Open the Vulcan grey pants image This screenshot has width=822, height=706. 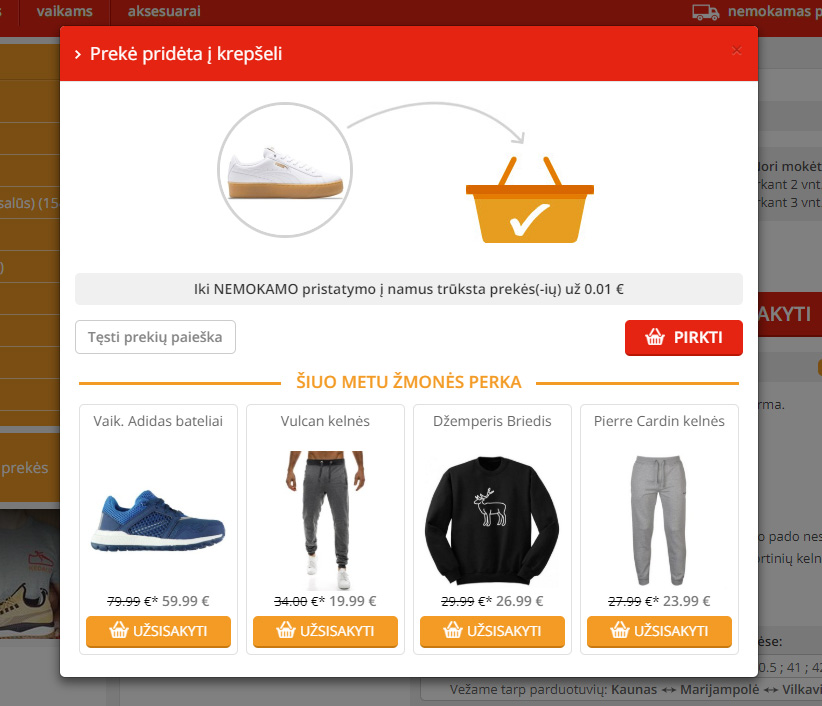325,519
